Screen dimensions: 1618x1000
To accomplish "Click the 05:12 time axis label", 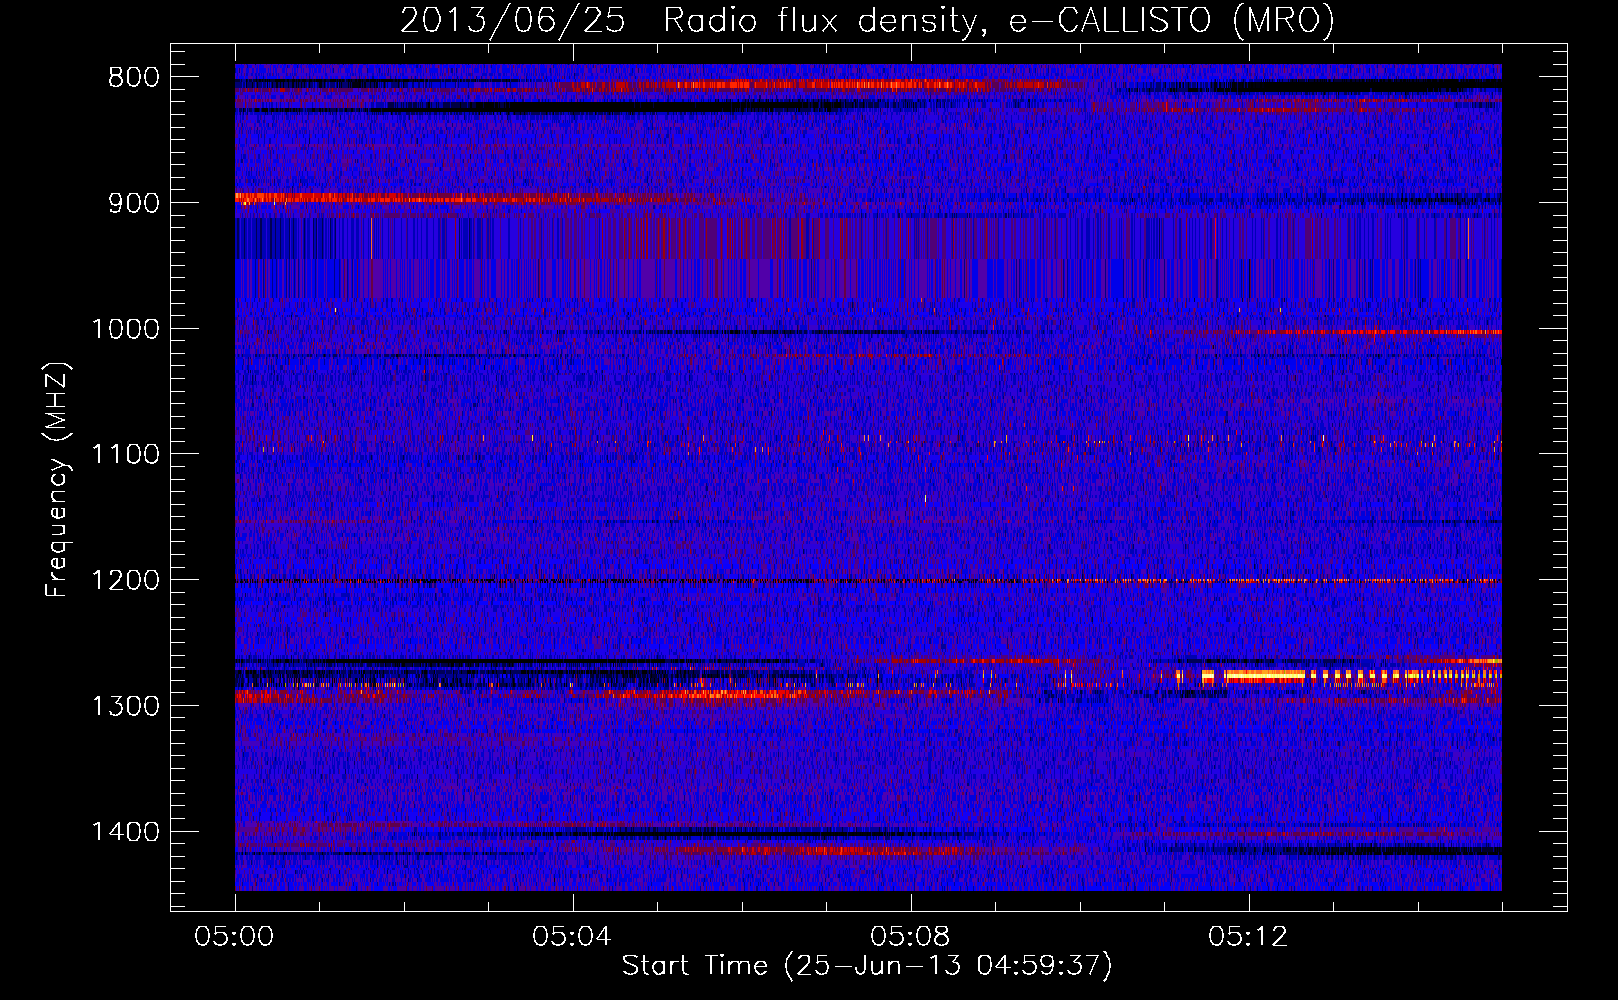I will 1248,937.
